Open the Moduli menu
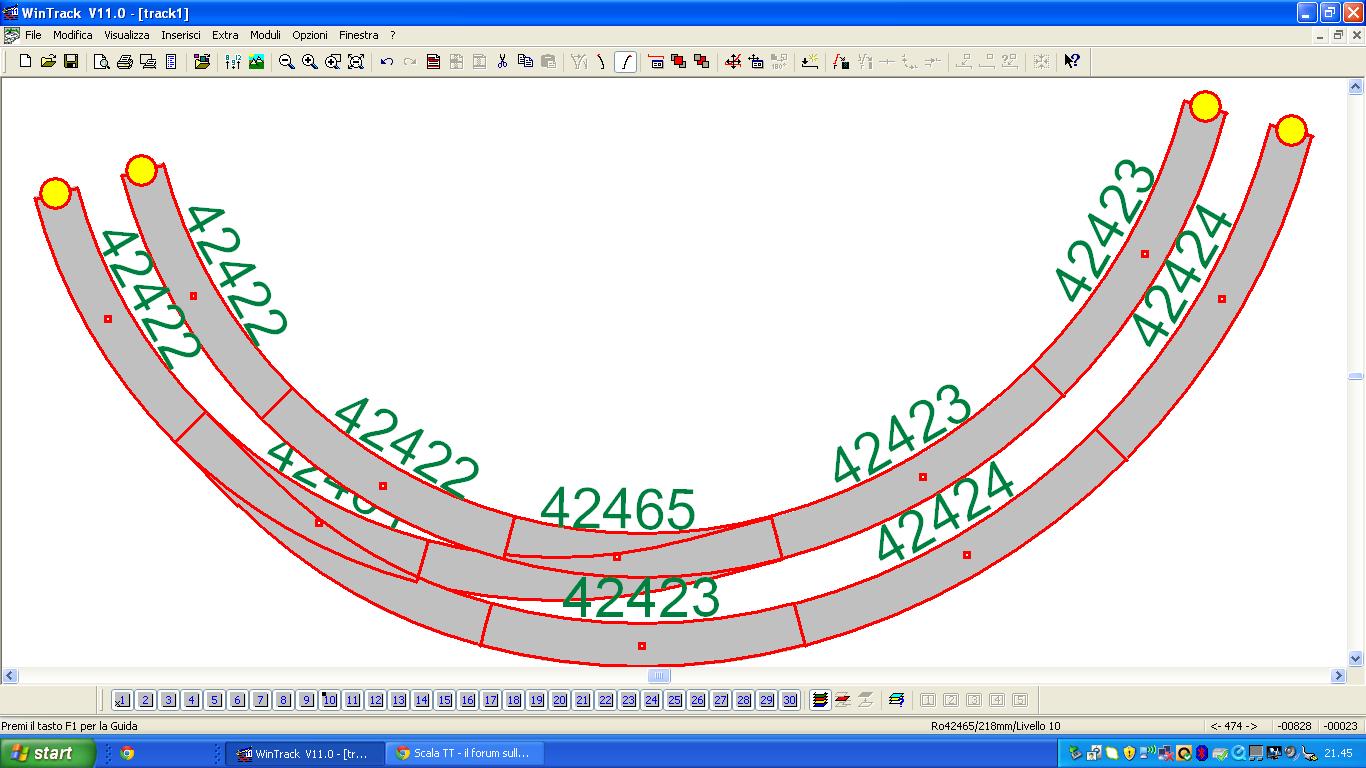Screen dimensions: 1366x768 265,35
